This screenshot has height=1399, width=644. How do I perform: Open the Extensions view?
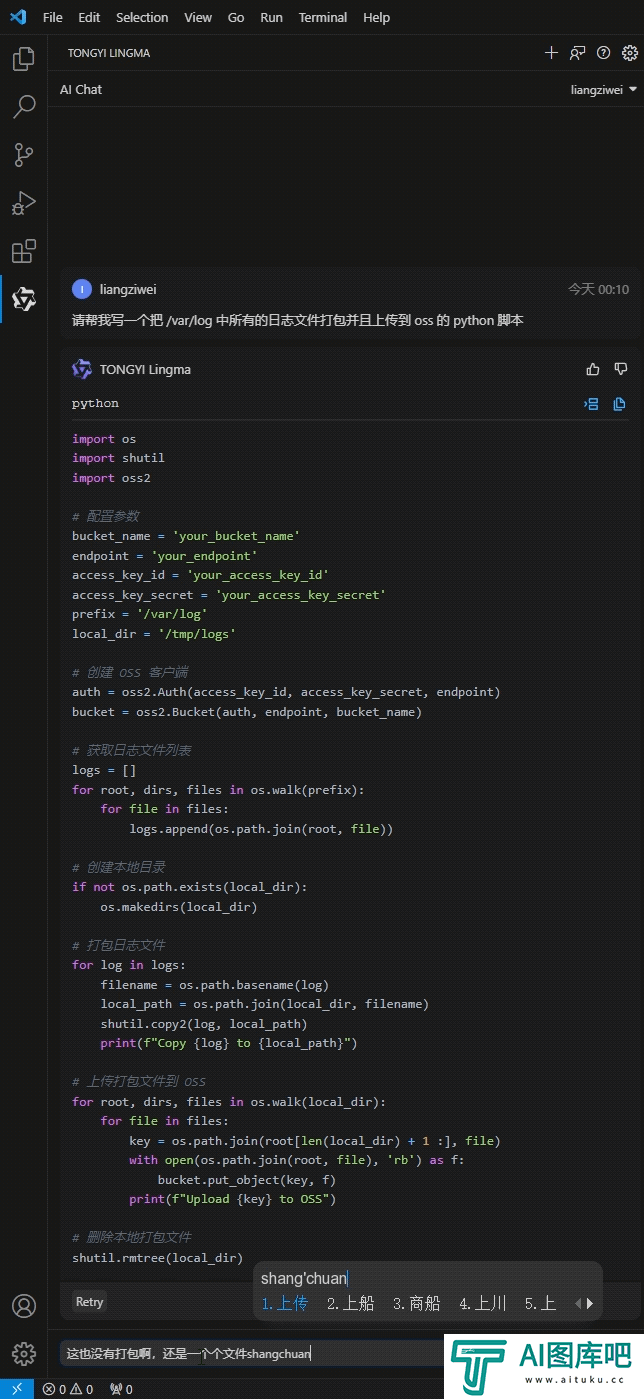(23, 250)
